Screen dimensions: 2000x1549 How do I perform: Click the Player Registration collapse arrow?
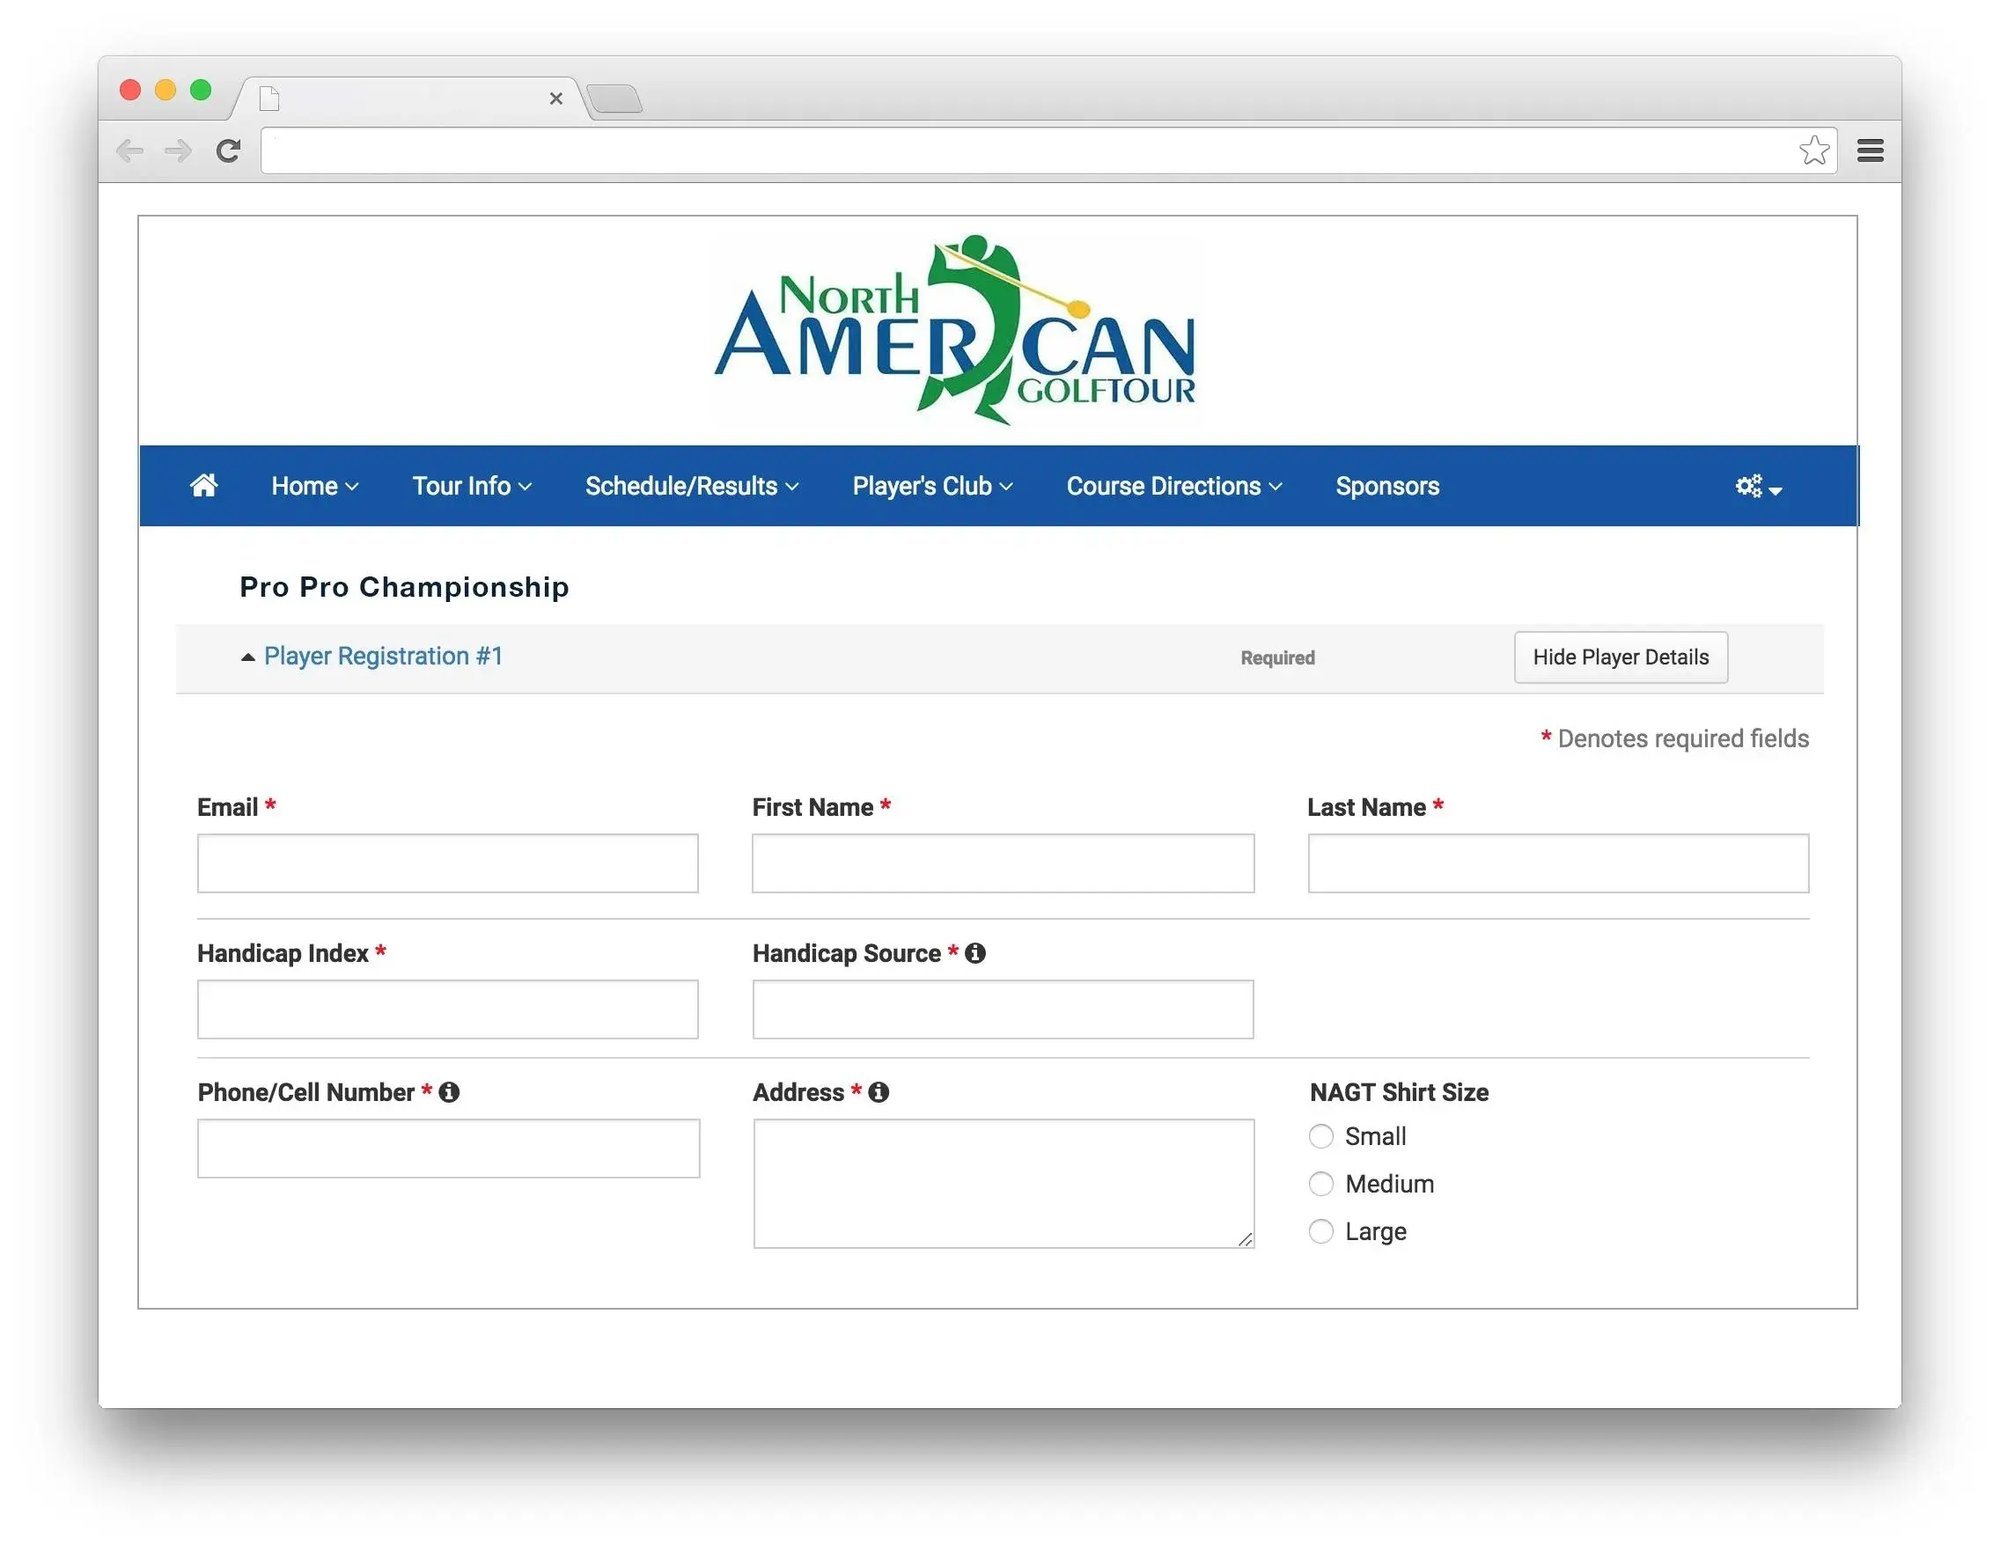click(x=247, y=656)
